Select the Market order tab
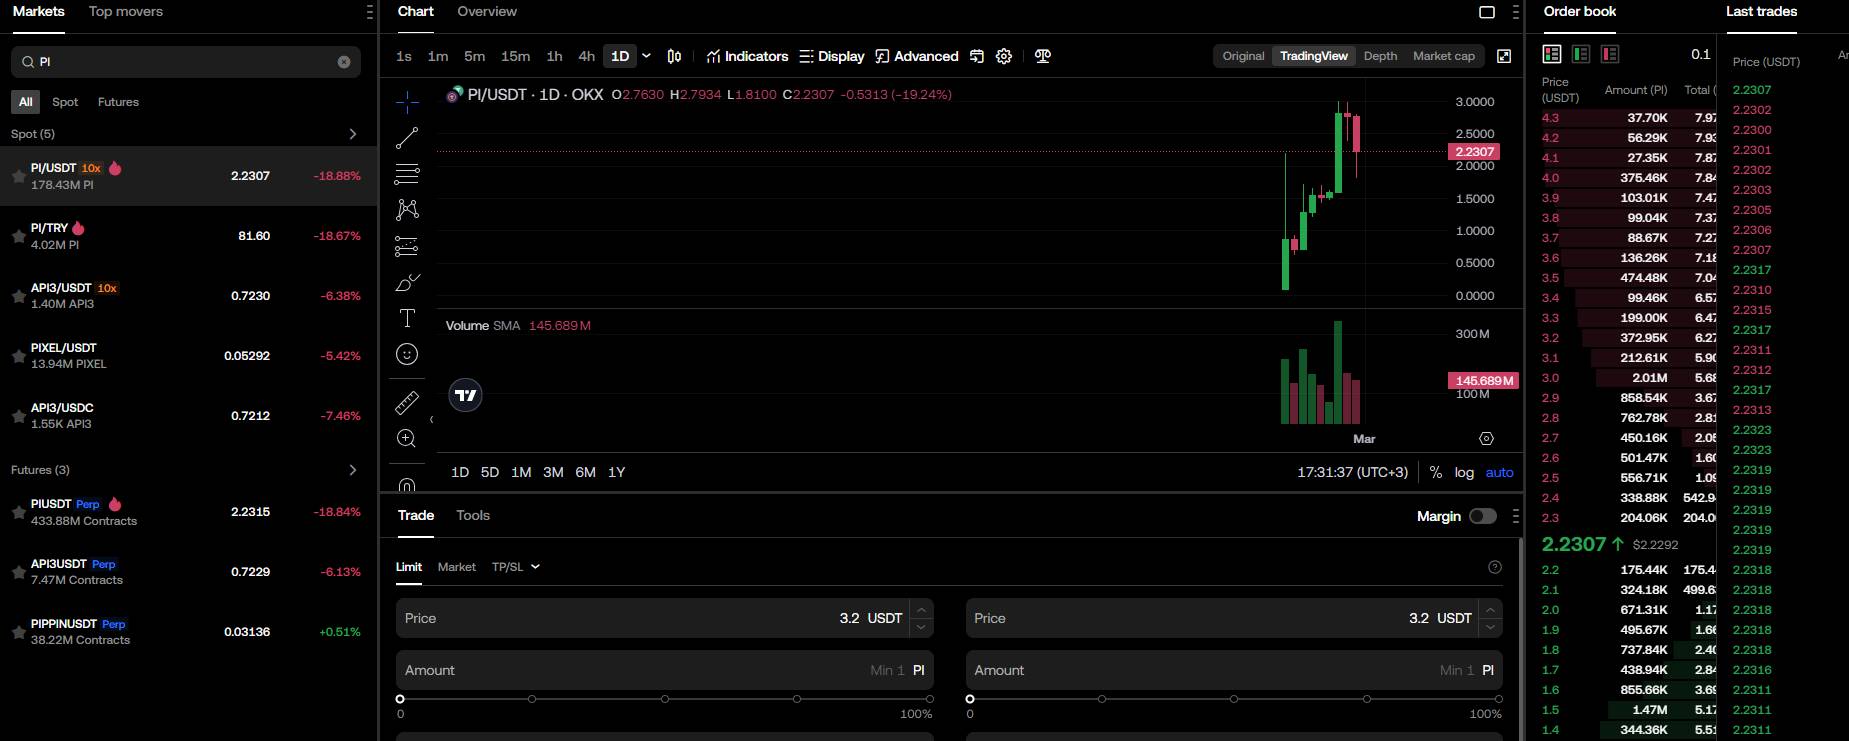The width and height of the screenshot is (1849, 741). pyautogui.click(x=457, y=567)
